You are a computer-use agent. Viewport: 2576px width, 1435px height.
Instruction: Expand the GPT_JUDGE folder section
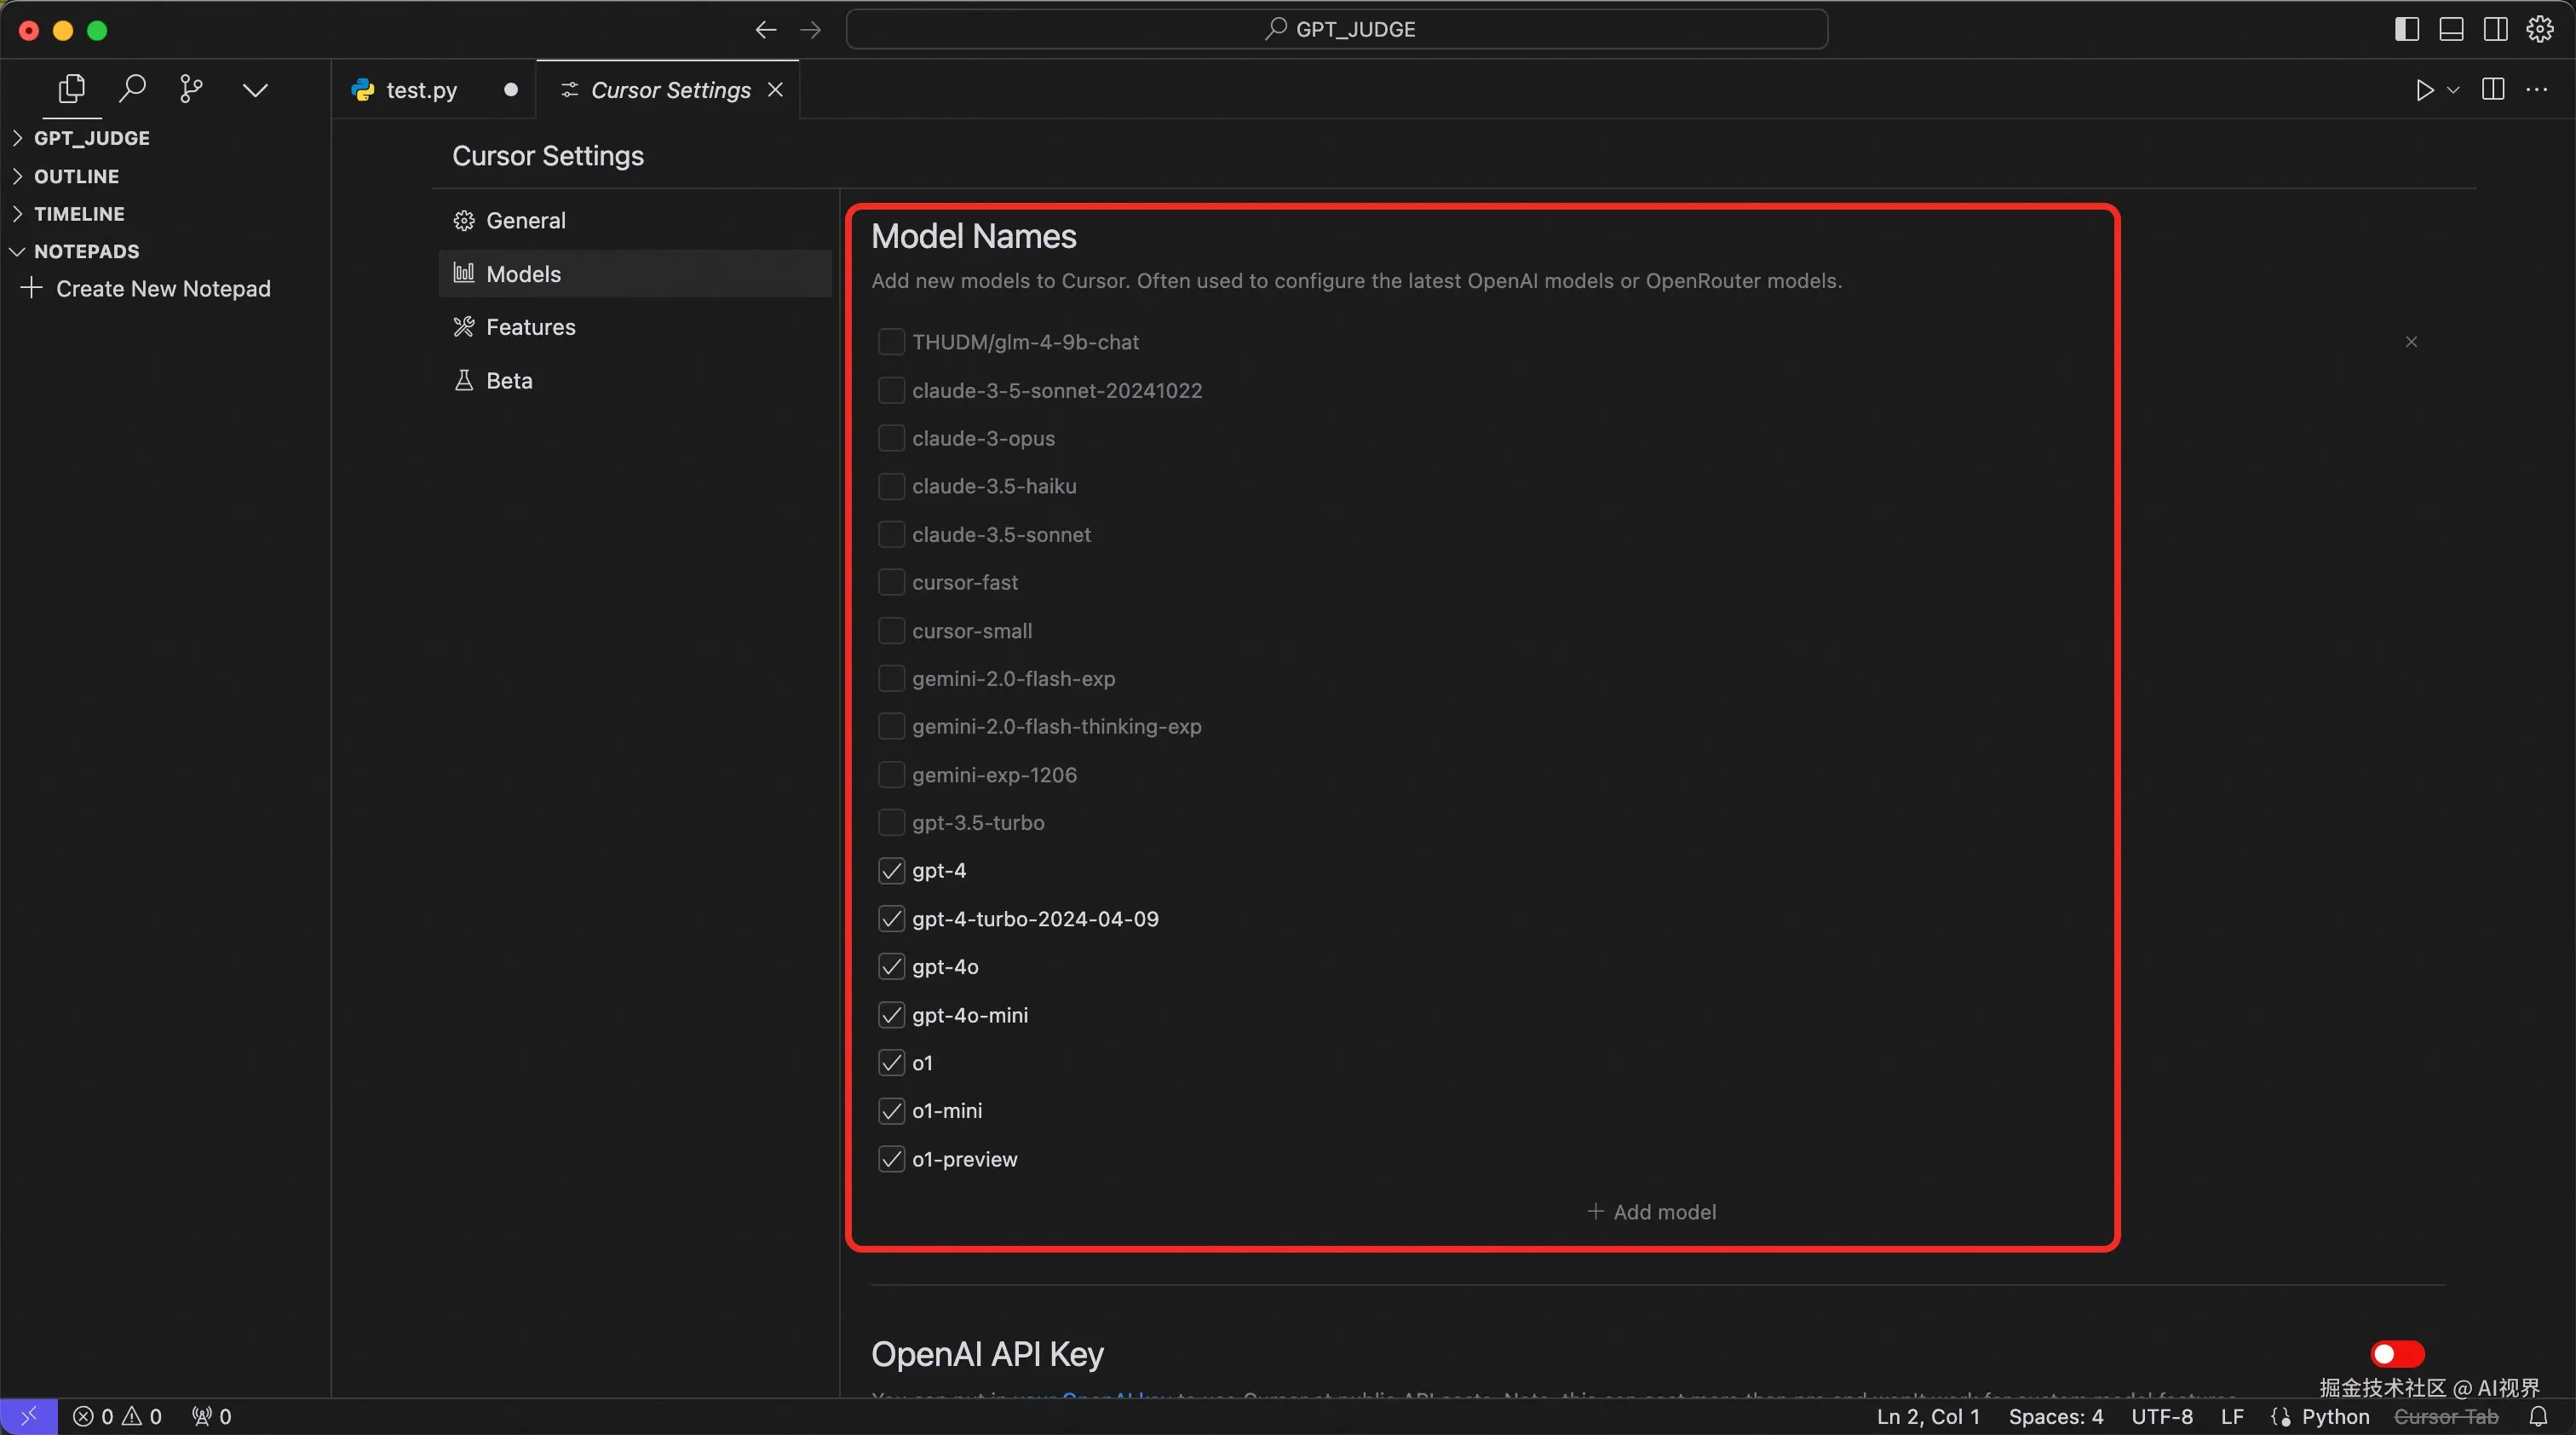tap(91, 138)
